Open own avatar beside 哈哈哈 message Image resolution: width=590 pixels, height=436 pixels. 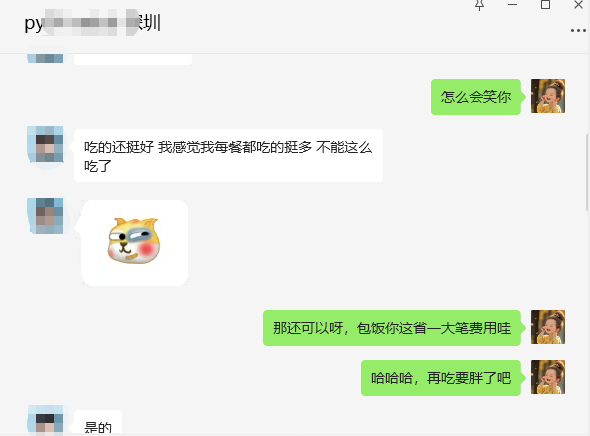point(548,377)
